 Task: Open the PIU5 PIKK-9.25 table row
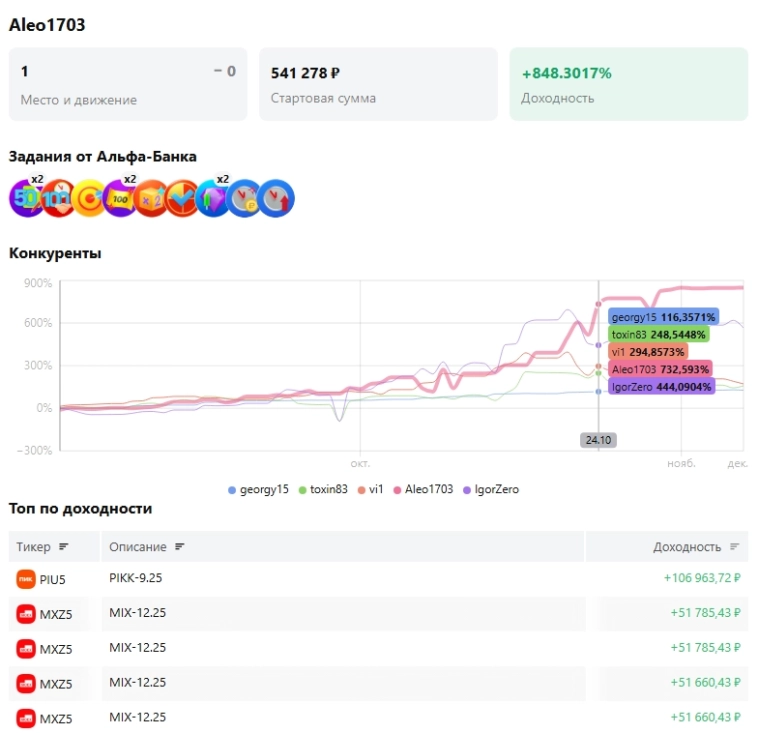(x=378, y=579)
